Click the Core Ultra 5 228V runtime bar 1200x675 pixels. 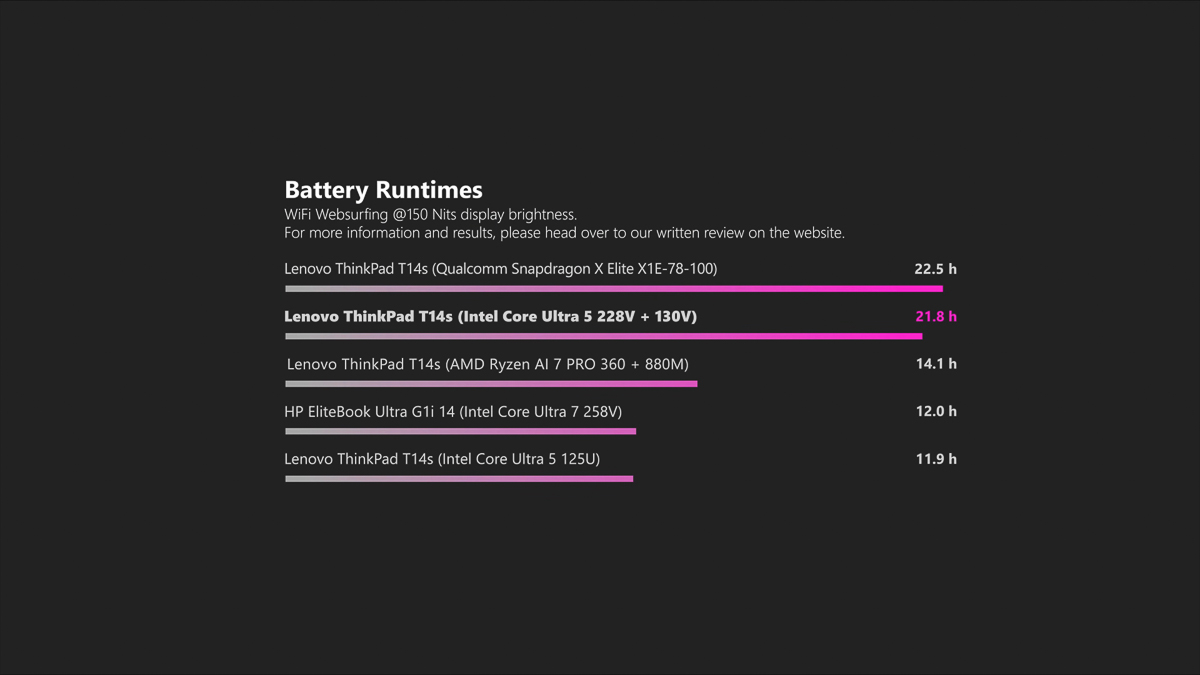[x=603, y=336]
